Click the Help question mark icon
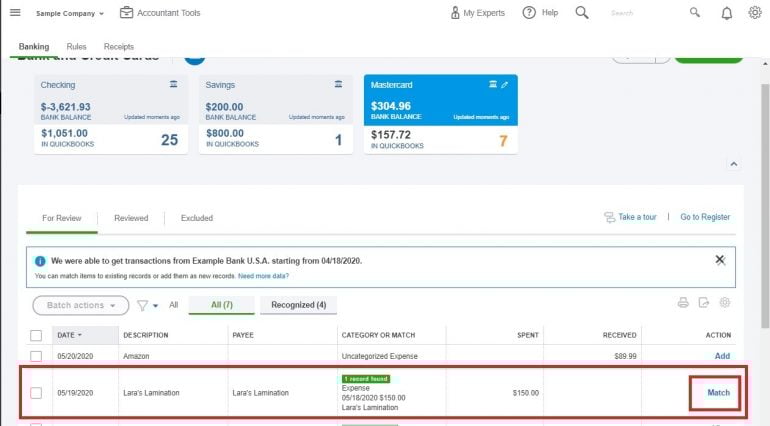770x426 pixels. click(528, 13)
